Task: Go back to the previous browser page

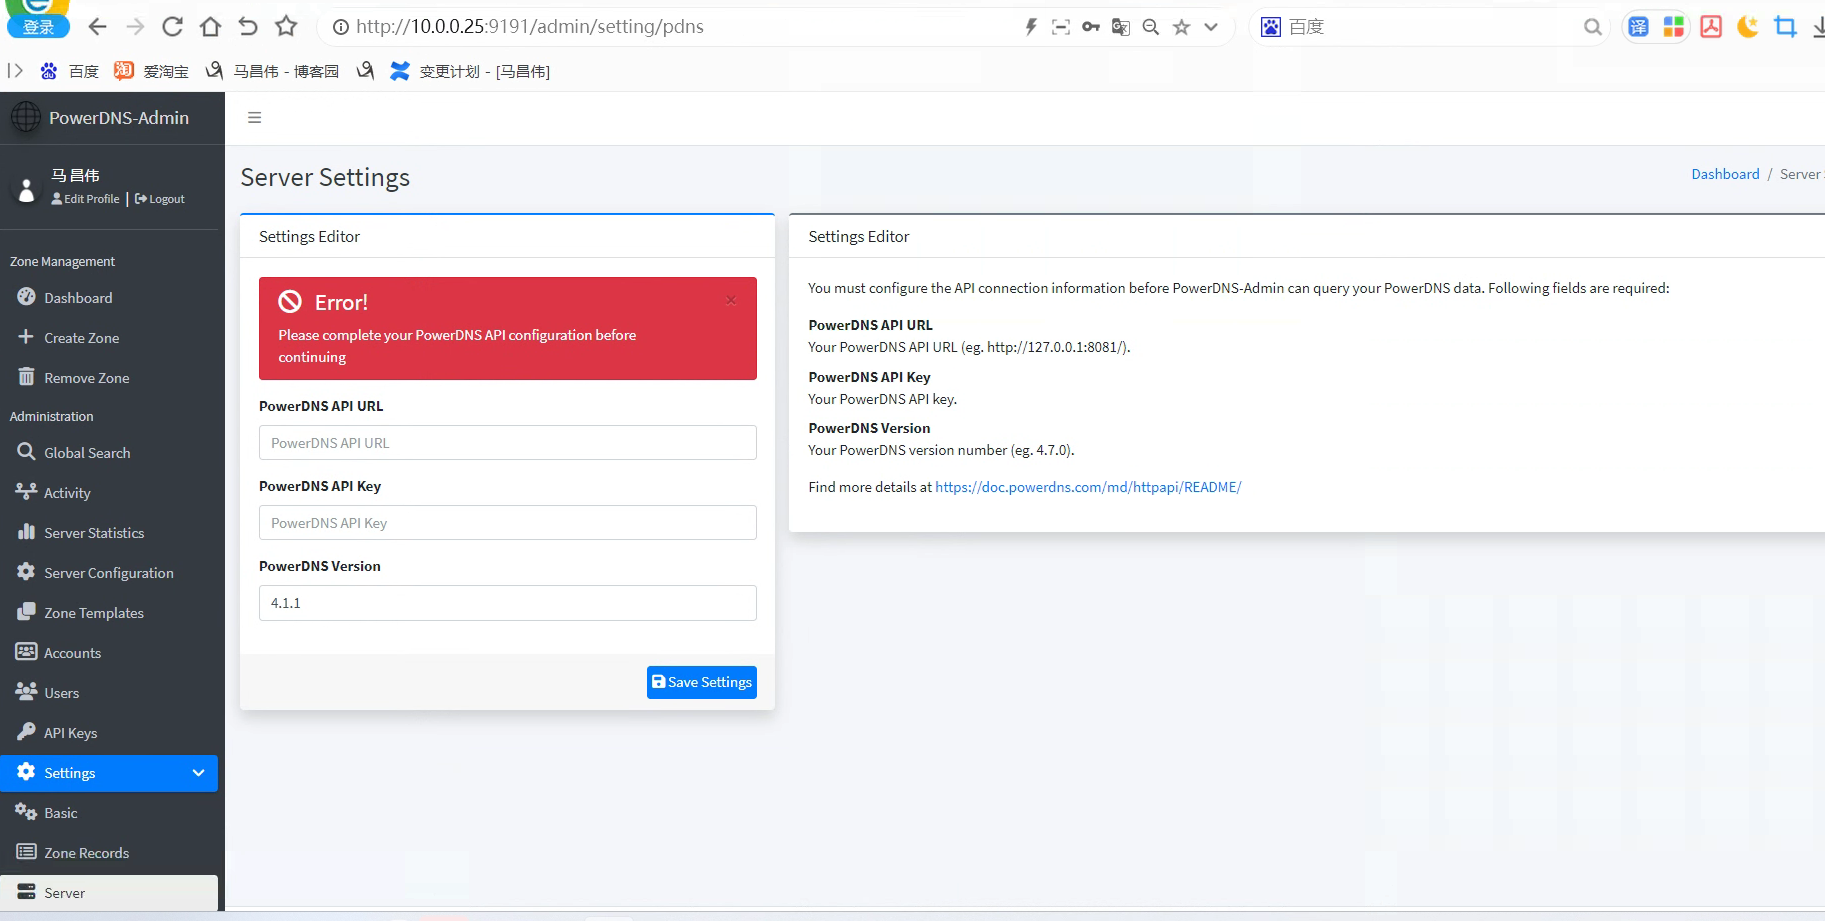Action: pos(97,27)
